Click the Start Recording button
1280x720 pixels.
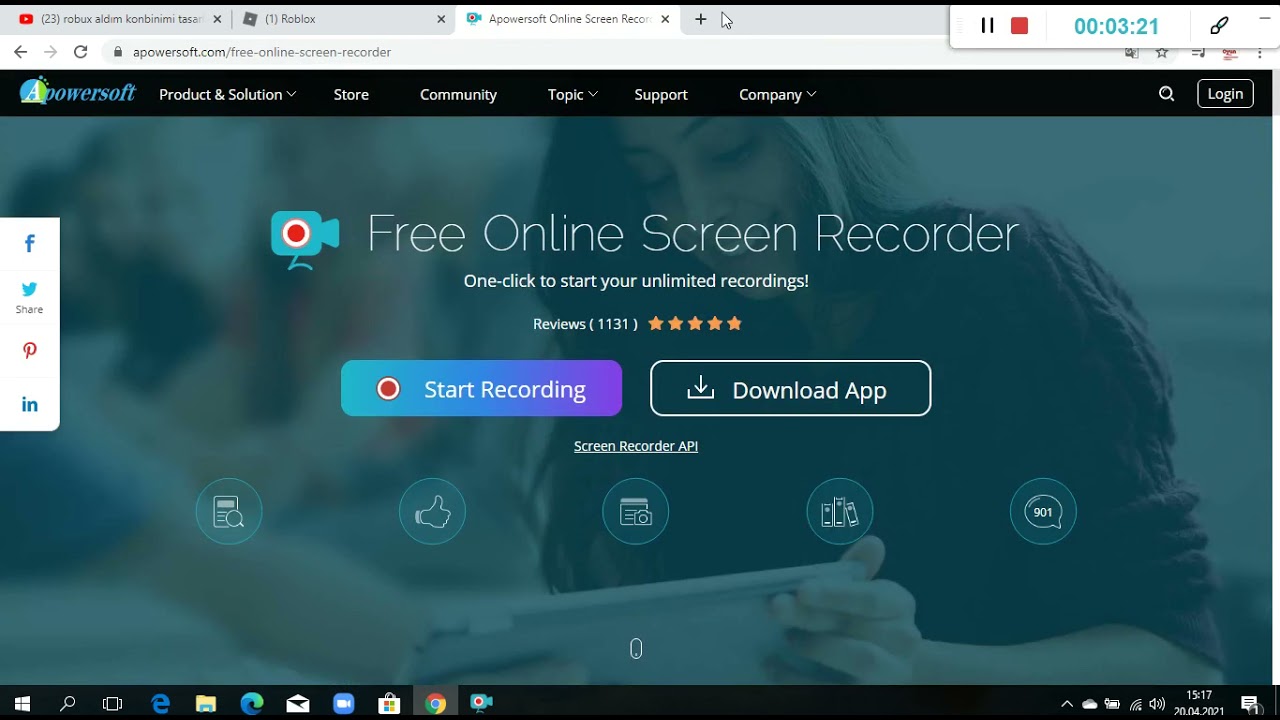coord(481,389)
